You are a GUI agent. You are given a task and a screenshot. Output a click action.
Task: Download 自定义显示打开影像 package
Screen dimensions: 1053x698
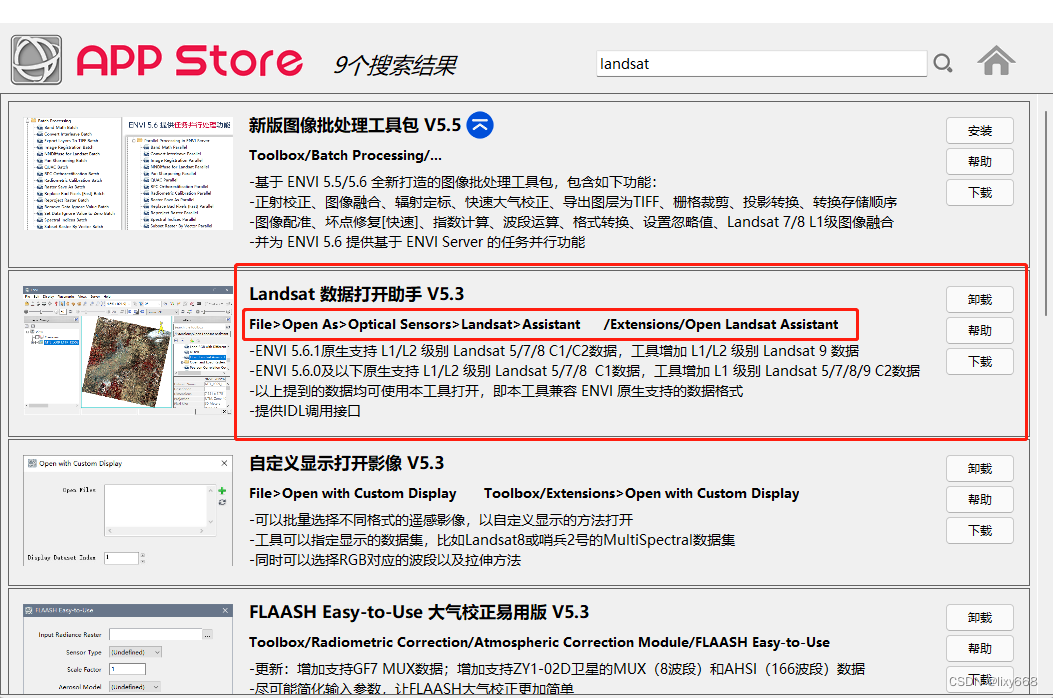(x=980, y=531)
